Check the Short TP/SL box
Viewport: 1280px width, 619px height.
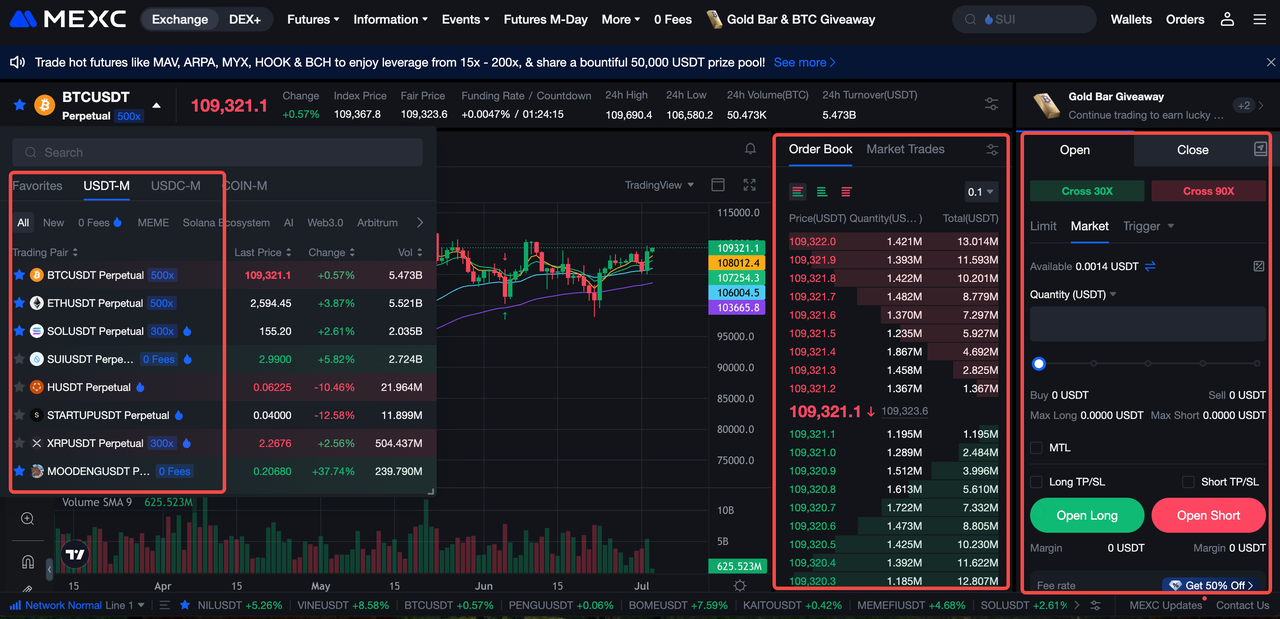[x=1188, y=482]
